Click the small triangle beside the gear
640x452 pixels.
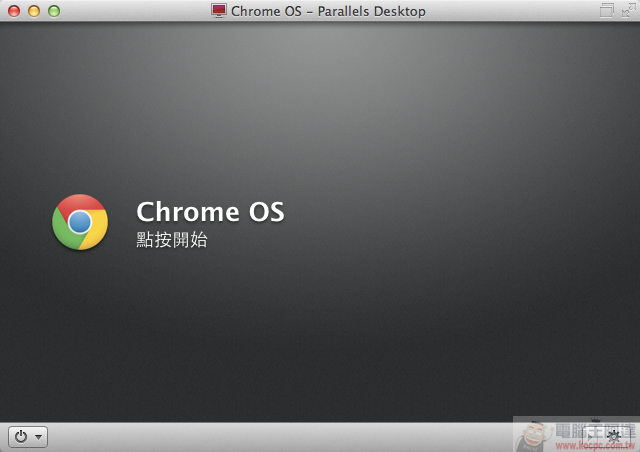[x=589, y=437]
